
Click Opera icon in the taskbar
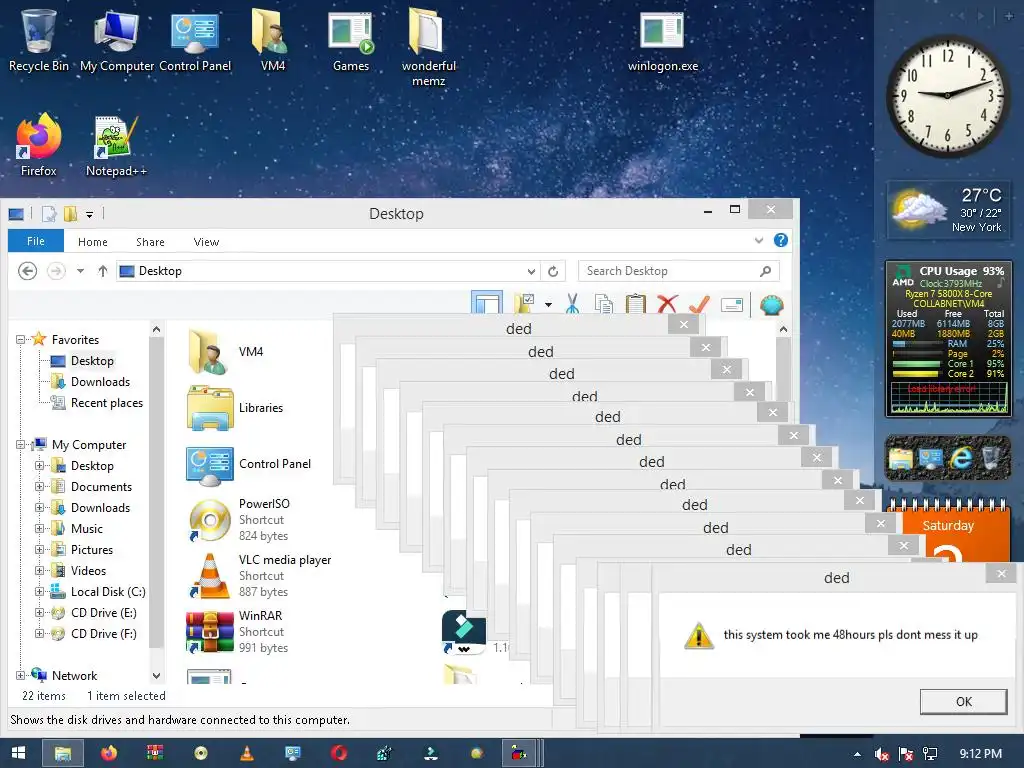point(338,753)
